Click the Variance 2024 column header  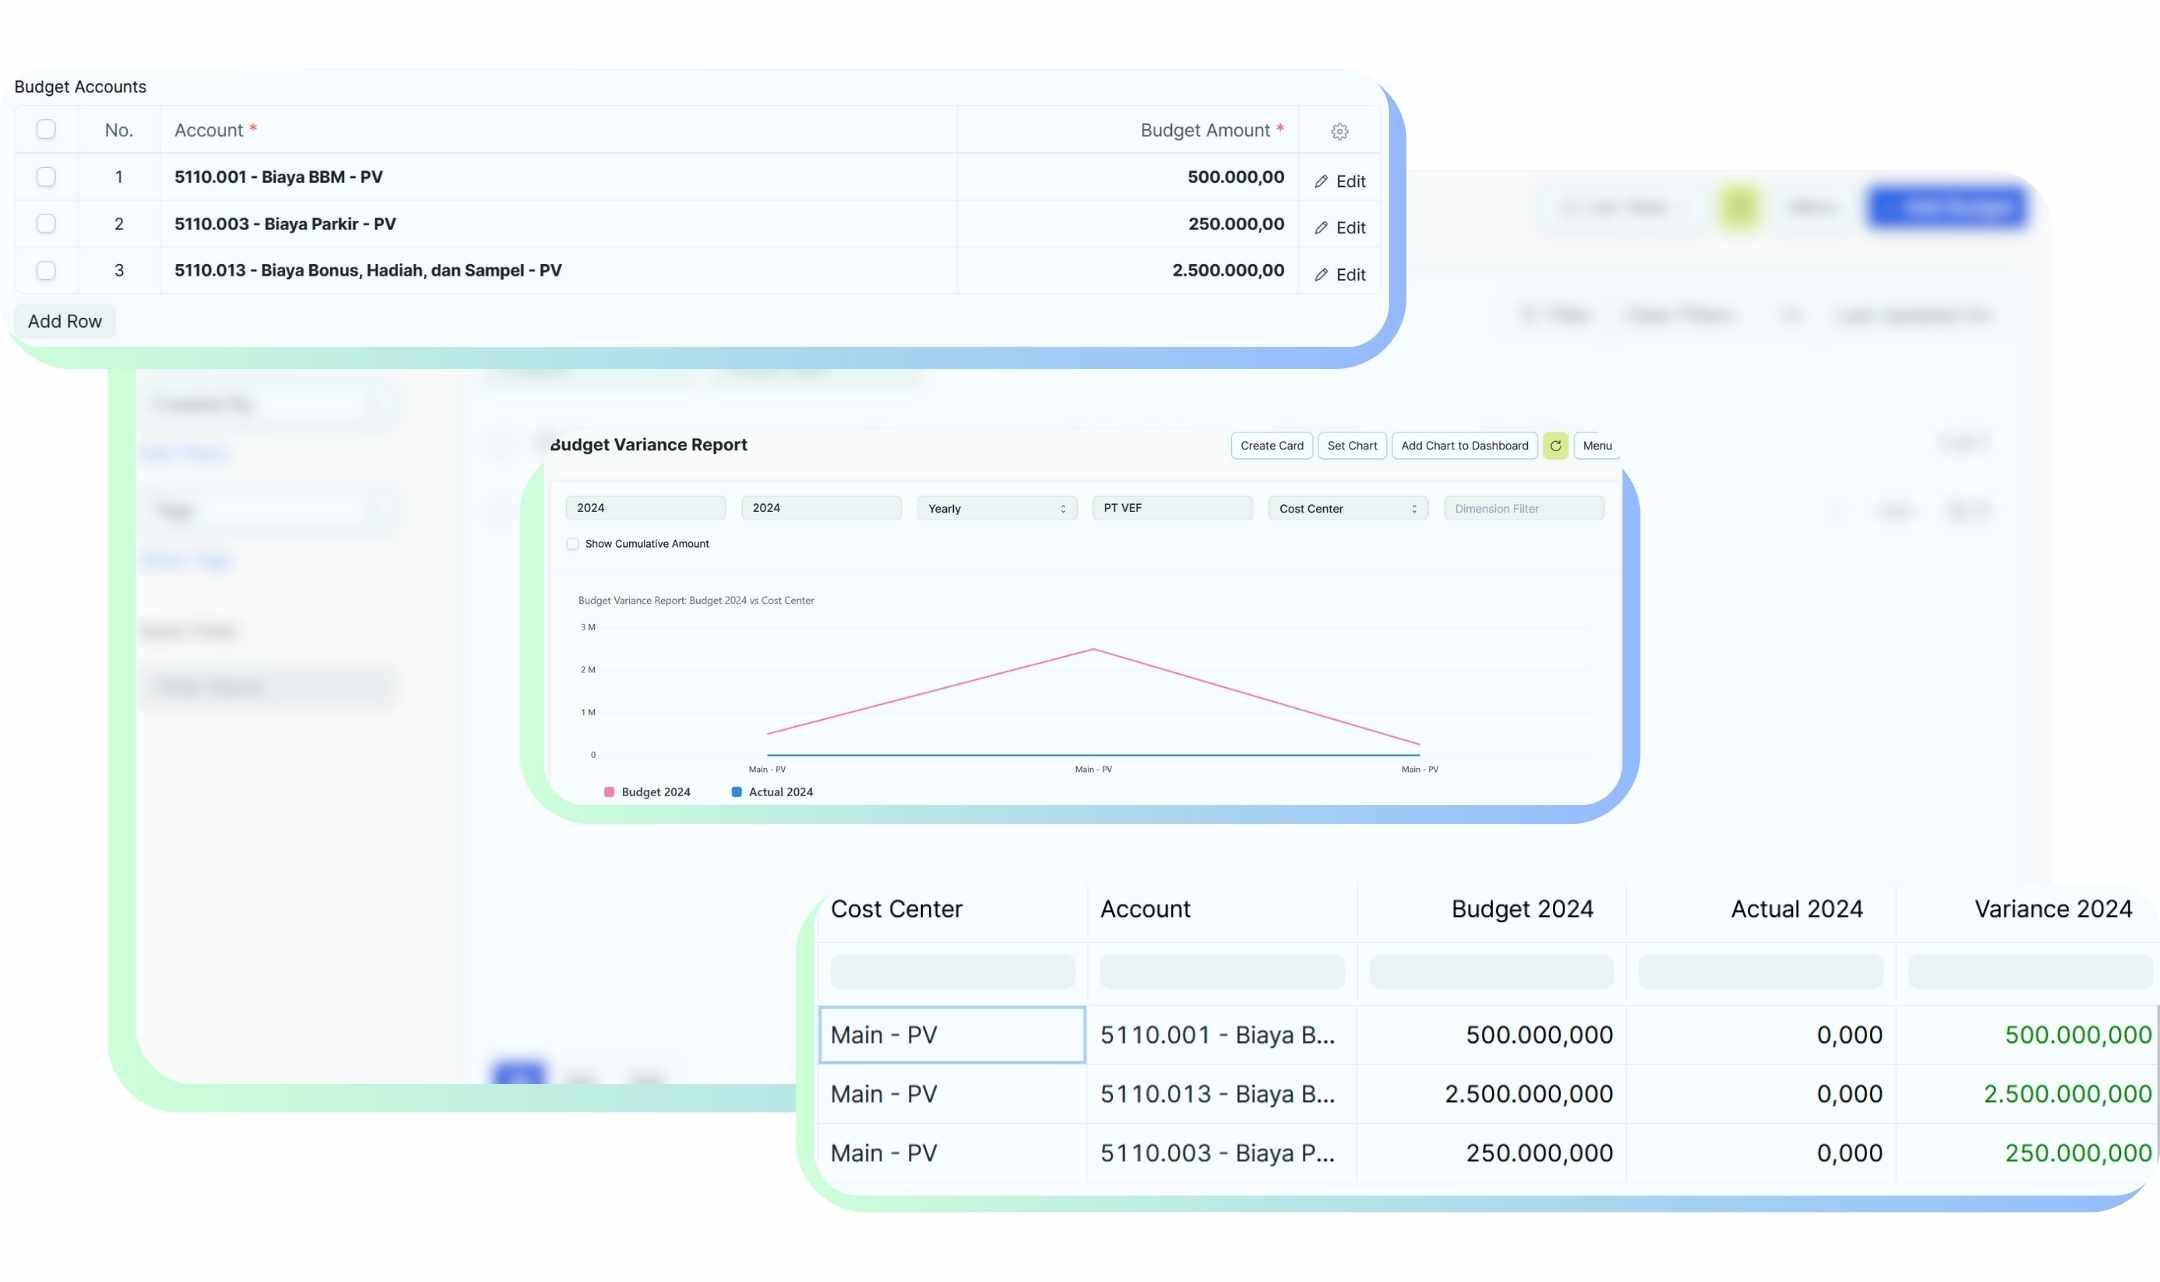[x=2052, y=909]
